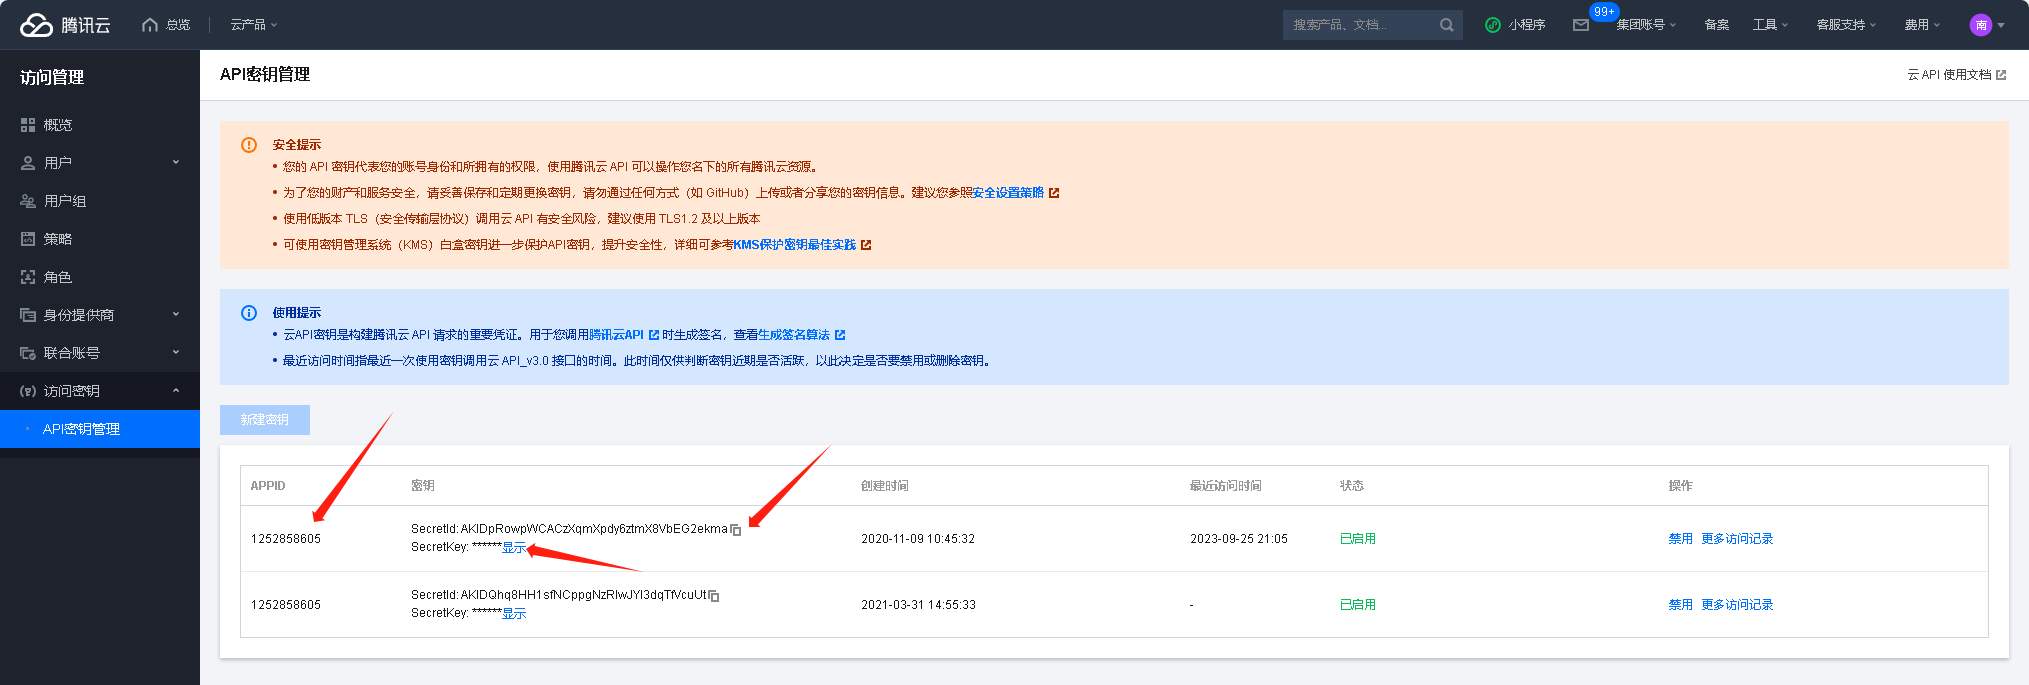Click the 联合账号 icon in sidebar
This screenshot has width=2029, height=685.
tap(28, 353)
